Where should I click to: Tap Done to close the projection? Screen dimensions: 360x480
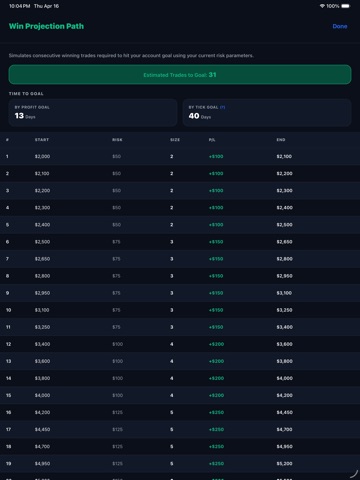click(340, 26)
